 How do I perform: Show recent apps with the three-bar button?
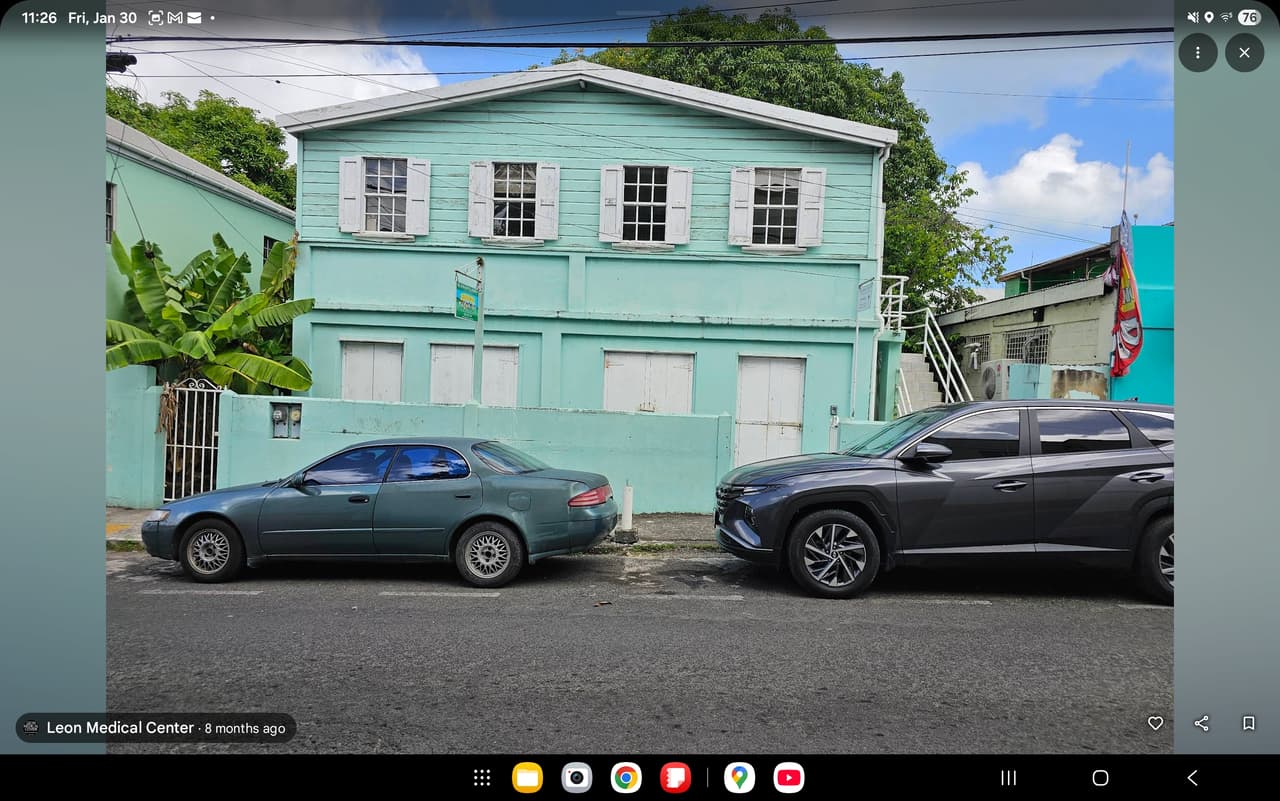1009,778
